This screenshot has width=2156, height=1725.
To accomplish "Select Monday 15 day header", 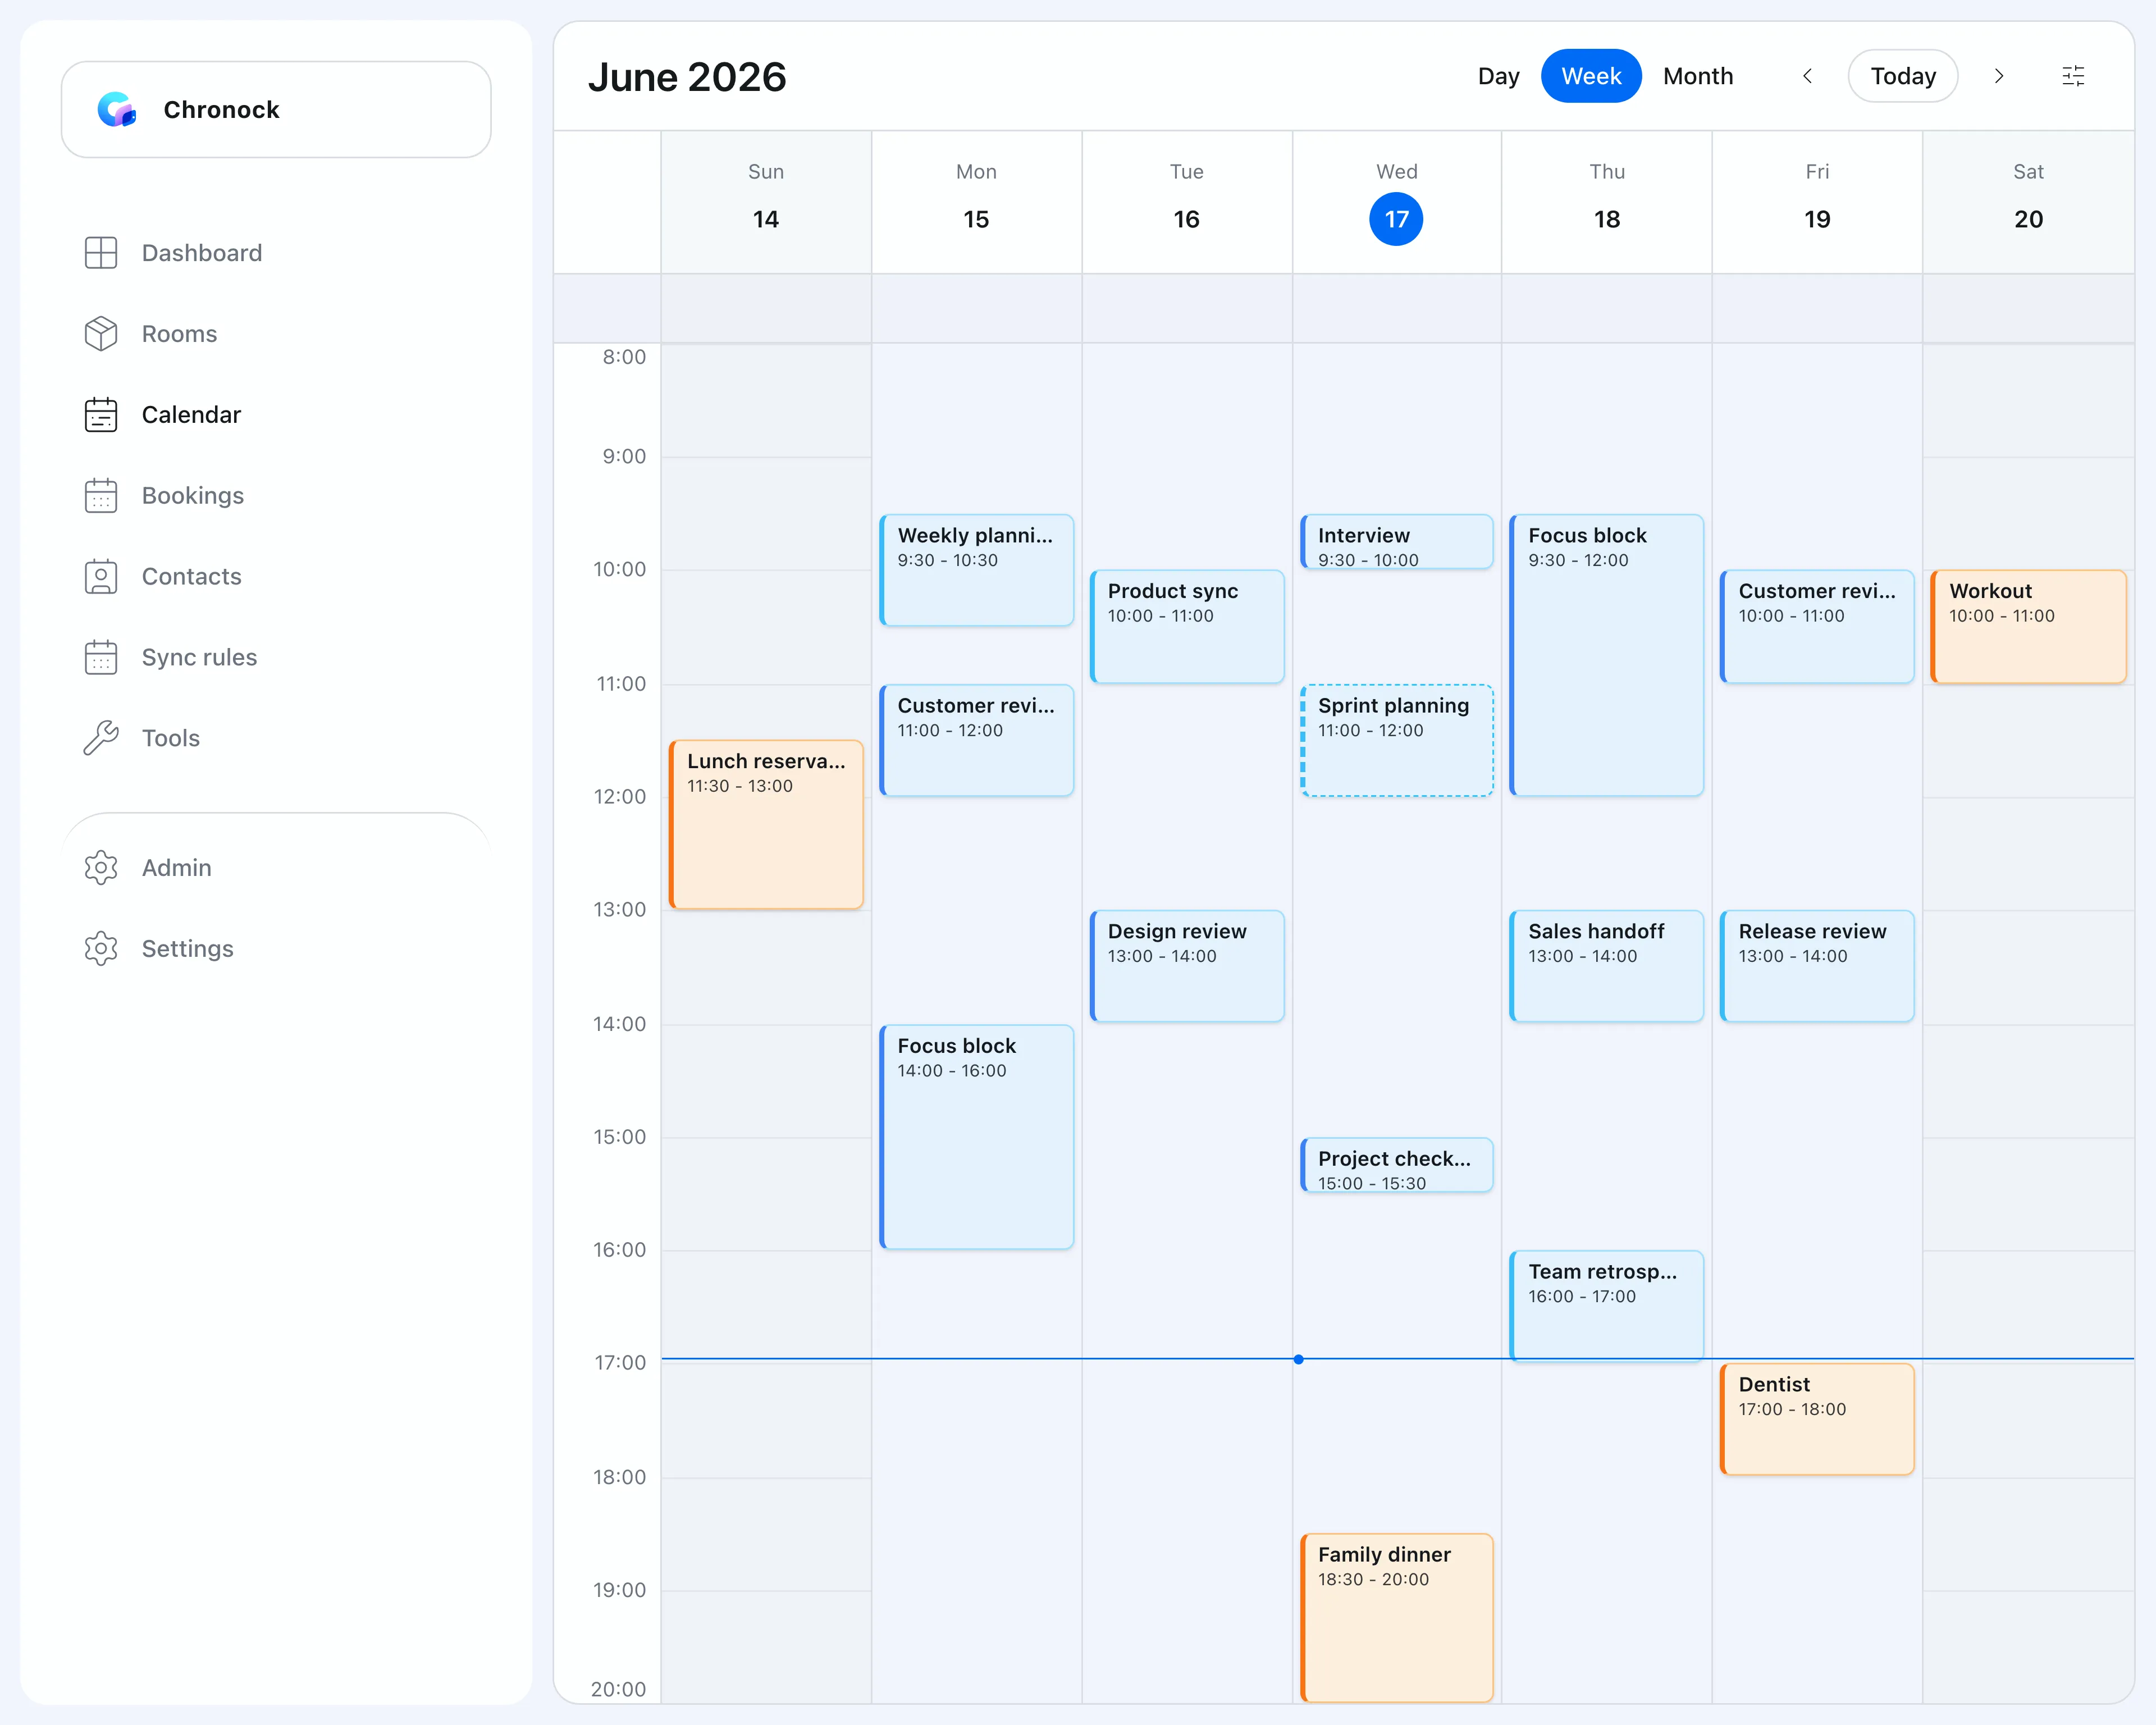I will [x=976, y=201].
